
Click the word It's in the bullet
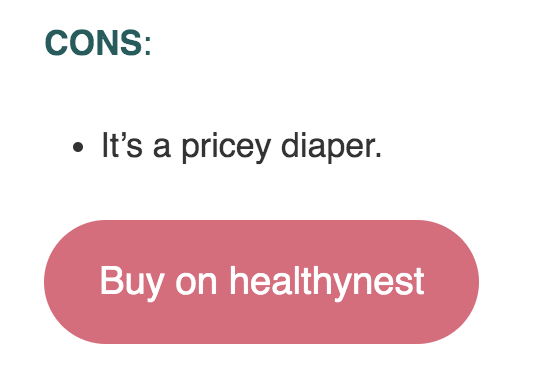click(122, 145)
